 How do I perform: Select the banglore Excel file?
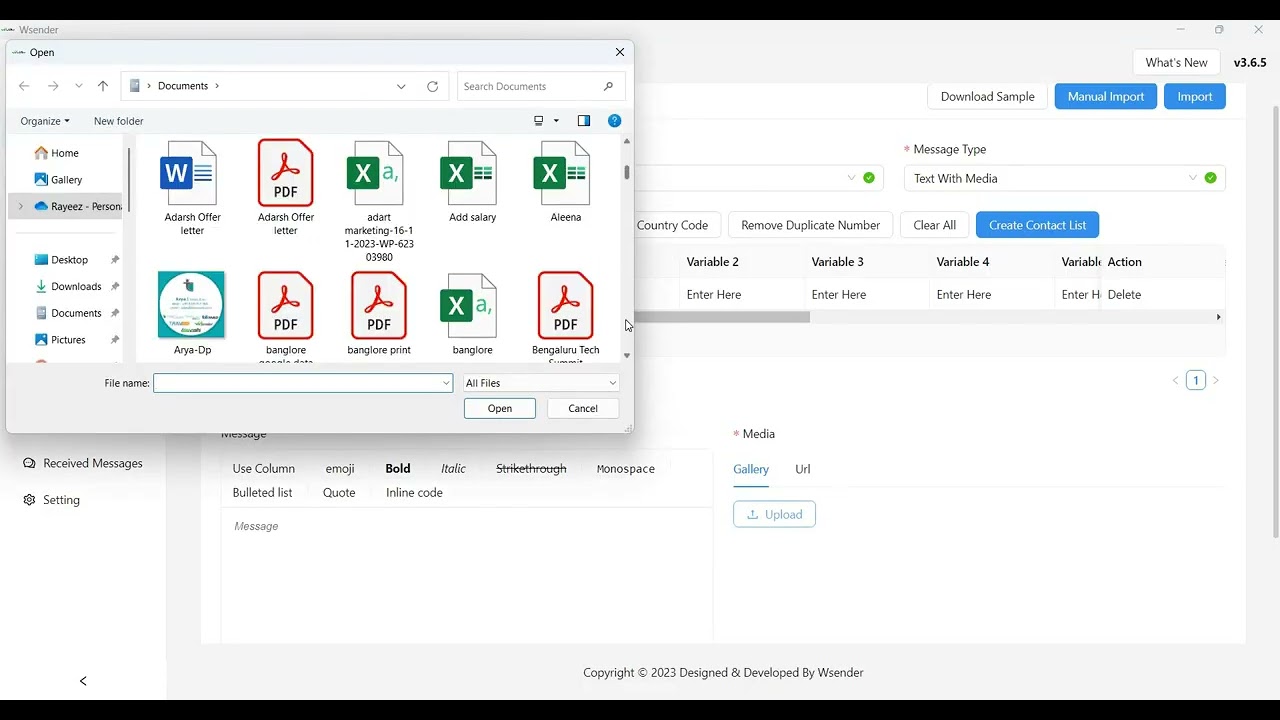coord(472,314)
